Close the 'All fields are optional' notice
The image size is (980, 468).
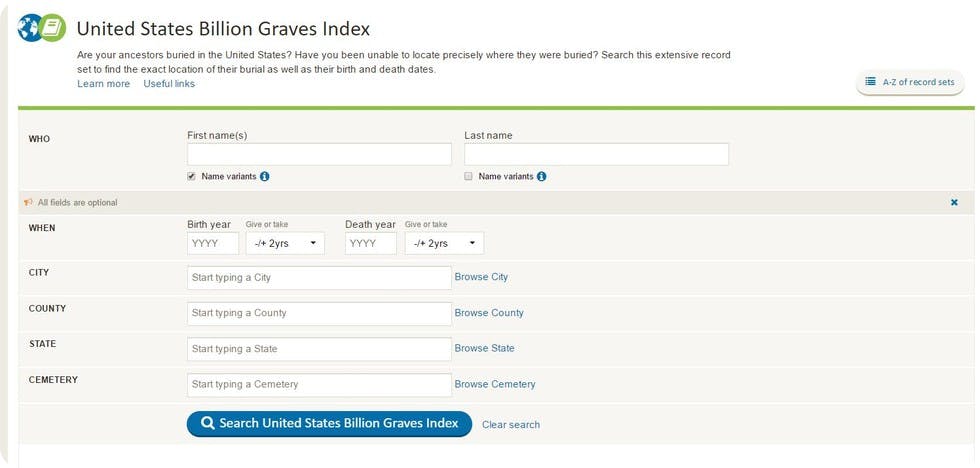(954, 202)
